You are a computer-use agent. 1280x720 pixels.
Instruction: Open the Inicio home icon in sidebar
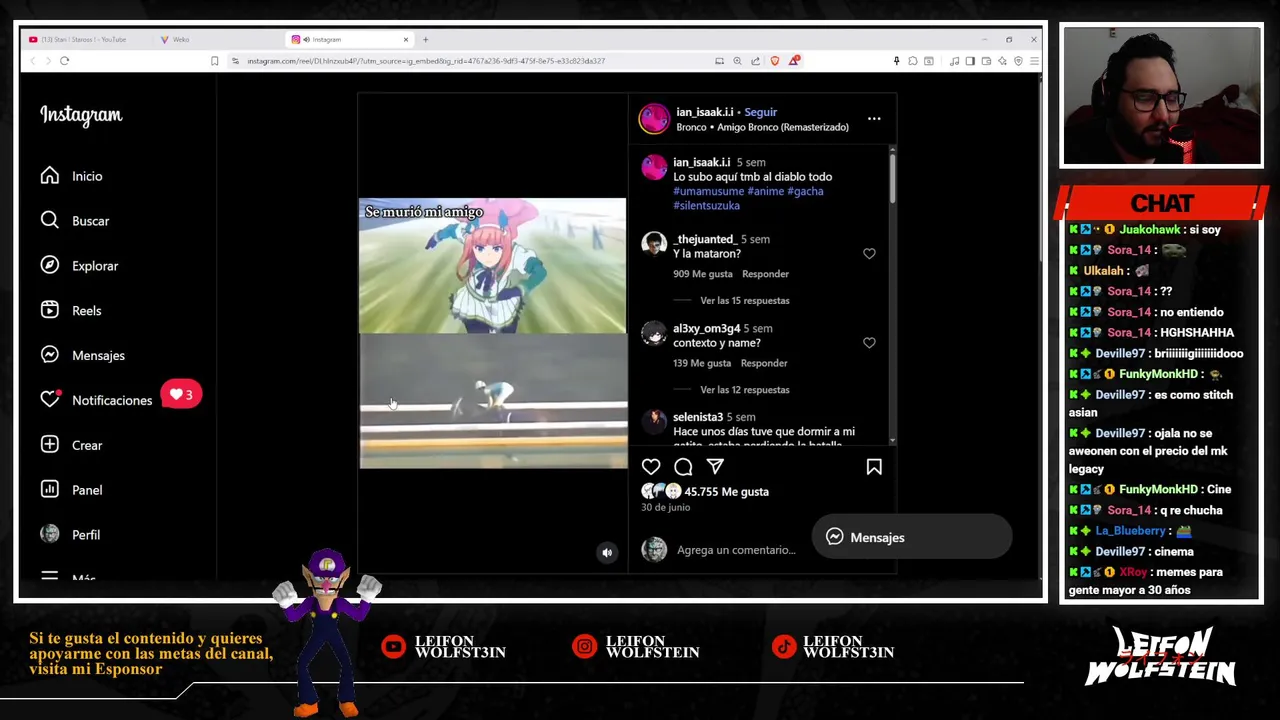point(50,176)
